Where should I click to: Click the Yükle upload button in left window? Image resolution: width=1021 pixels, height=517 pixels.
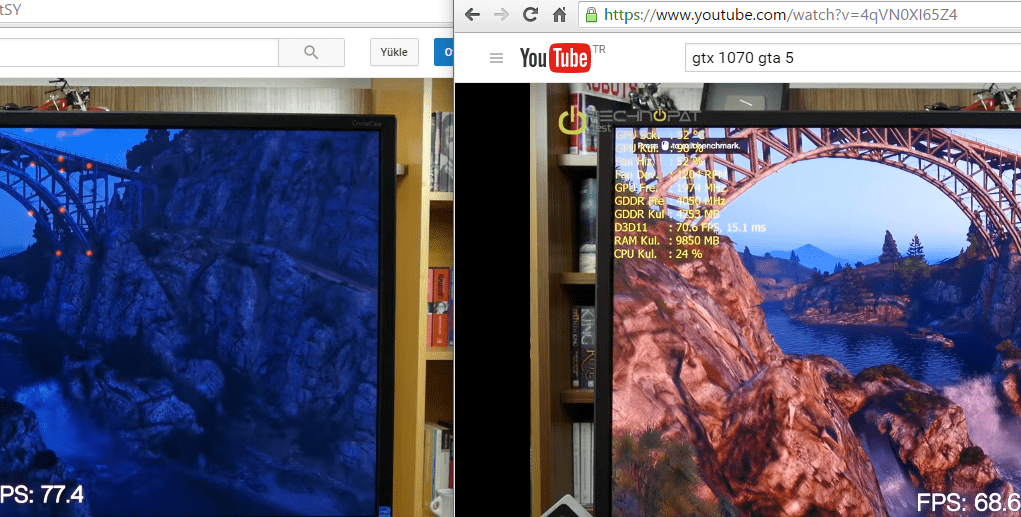pyautogui.click(x=394, y=52)
